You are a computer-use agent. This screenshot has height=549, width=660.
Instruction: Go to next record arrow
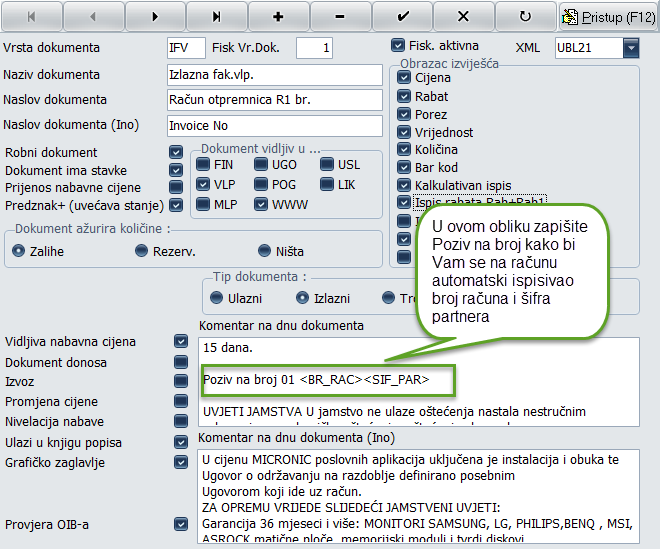pyautogui.click(x=155, y=17)
